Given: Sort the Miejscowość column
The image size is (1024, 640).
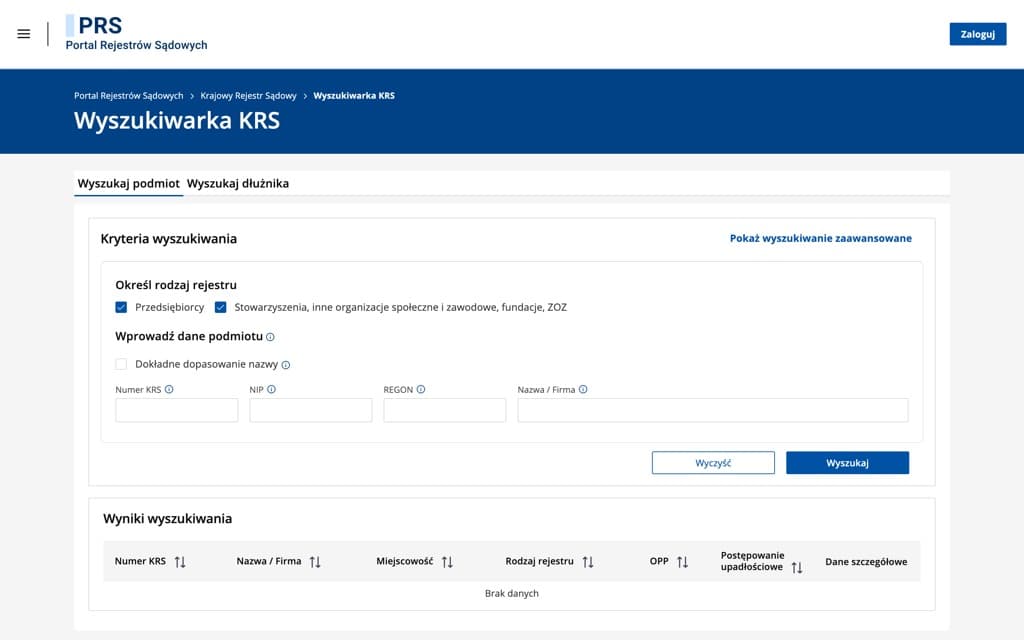Looking at the screenshot, I should tap(447, 561).
